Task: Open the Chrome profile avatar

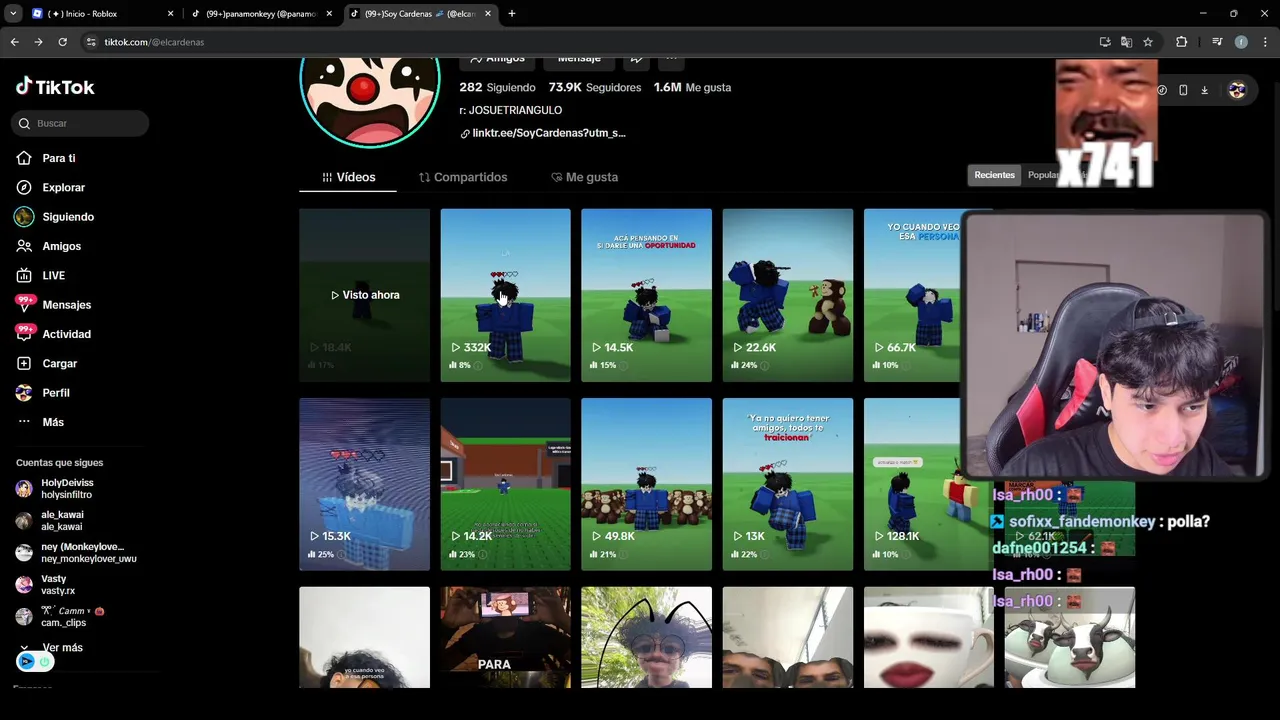Action: (x=1241, y=42)
